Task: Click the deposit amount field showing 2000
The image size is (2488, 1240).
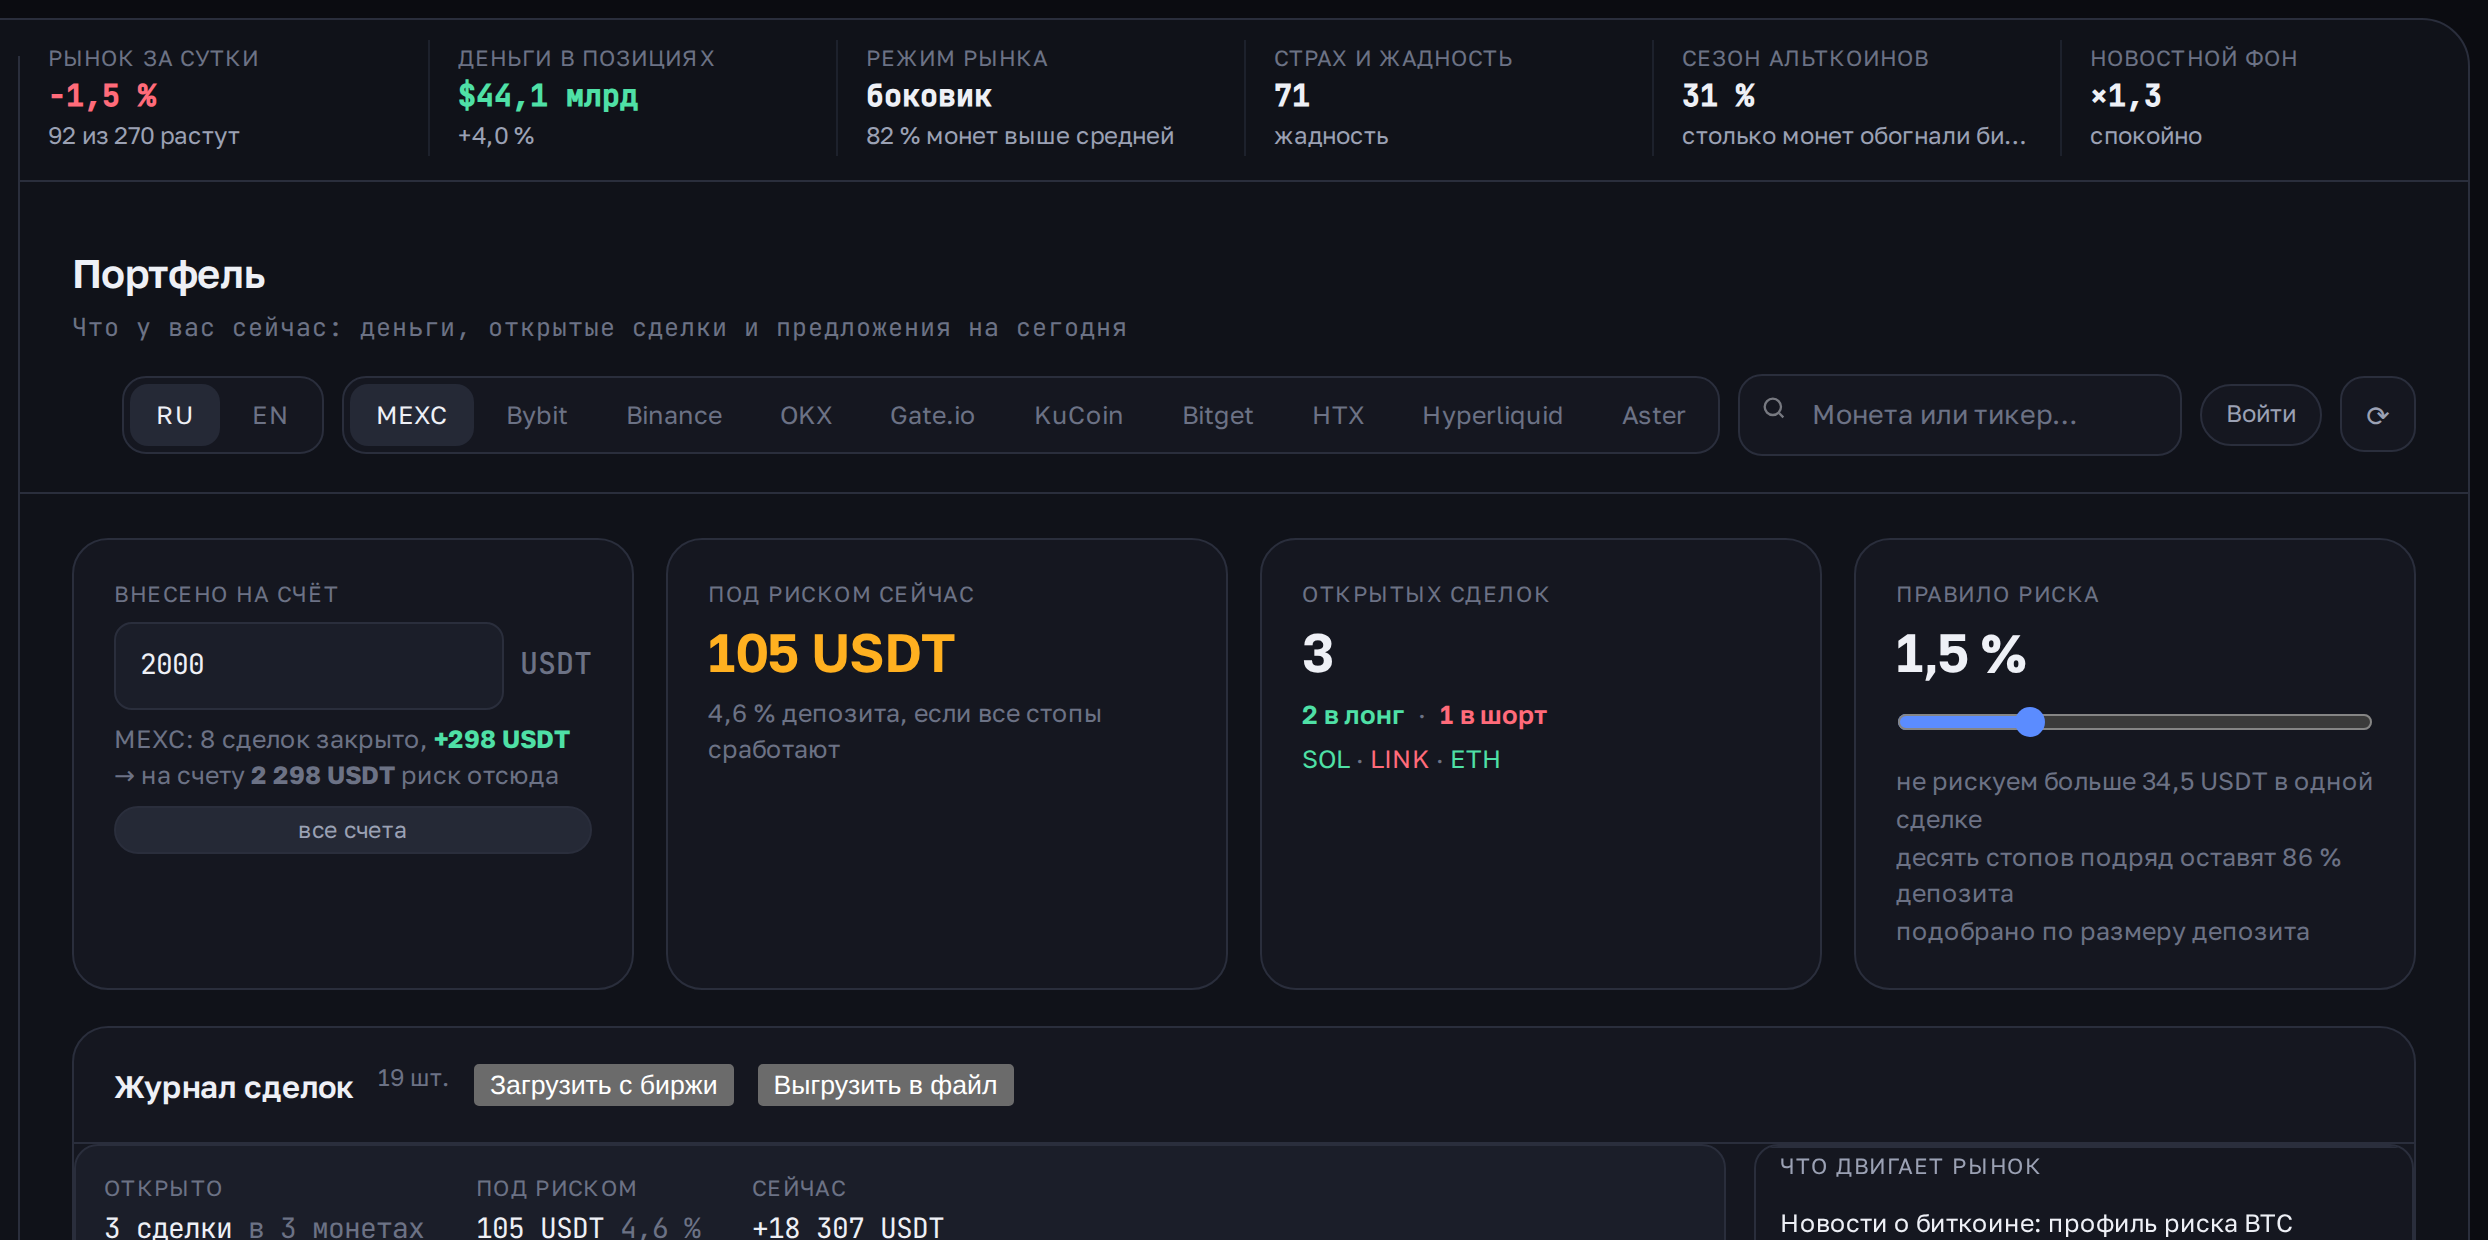Action: point(308,665)
